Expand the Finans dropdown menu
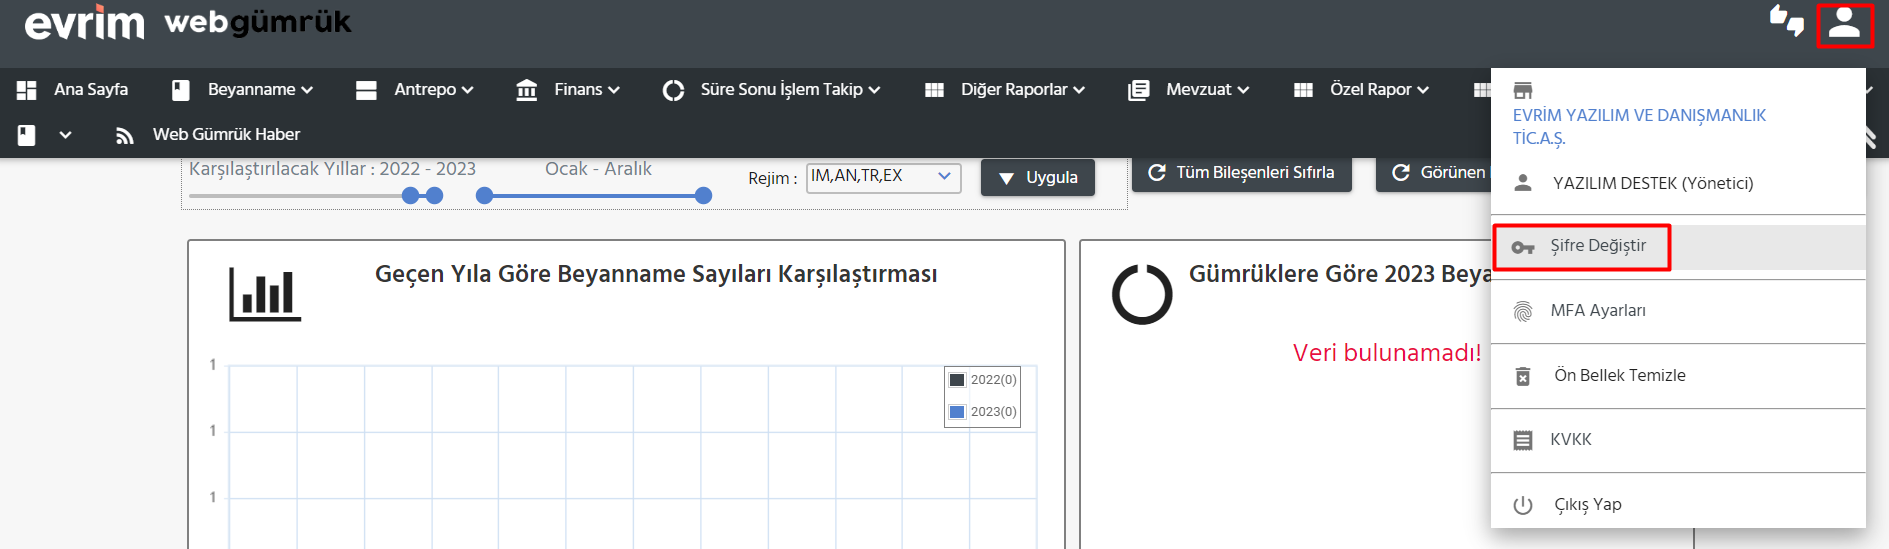 tap(587, 89)
